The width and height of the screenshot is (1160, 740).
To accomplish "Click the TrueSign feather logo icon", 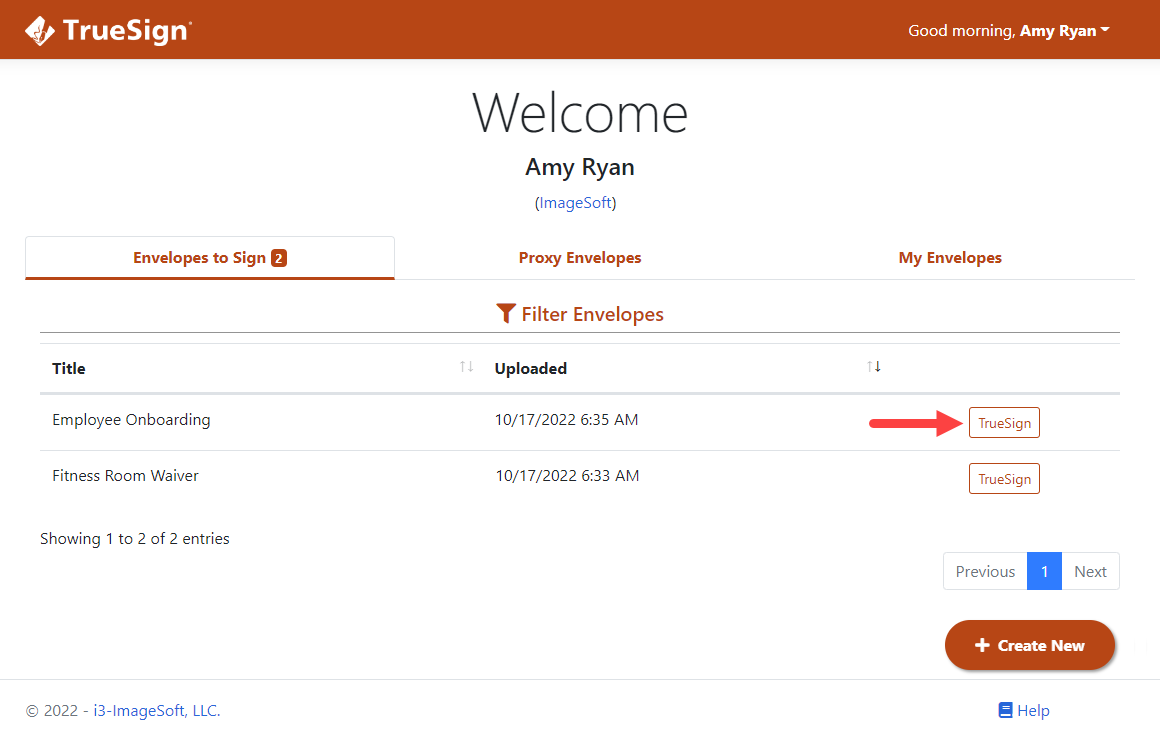I will point(40,29).
